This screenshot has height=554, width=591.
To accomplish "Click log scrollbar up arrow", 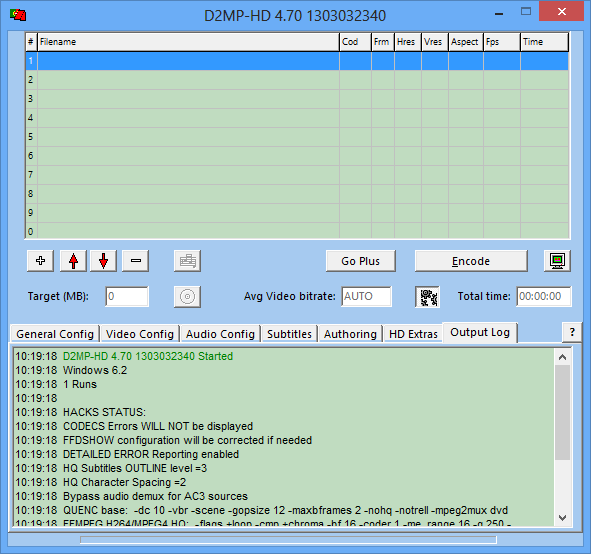I will [562, 357].
